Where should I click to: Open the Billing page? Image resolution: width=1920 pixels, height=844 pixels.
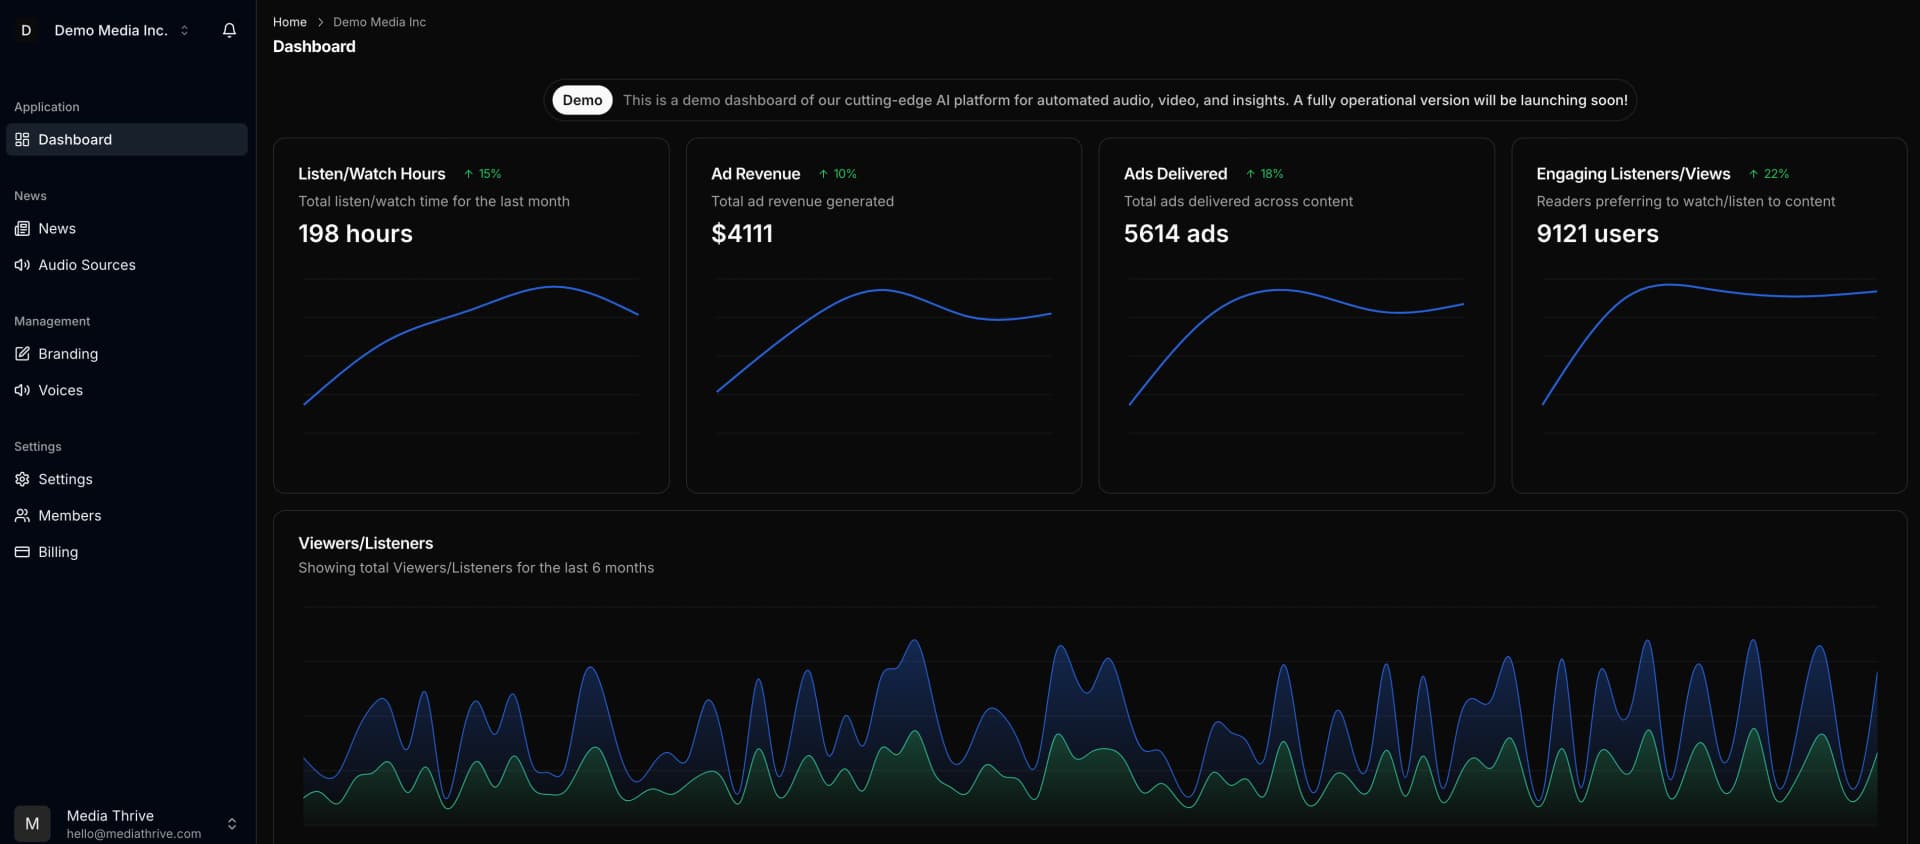[127, 552]
